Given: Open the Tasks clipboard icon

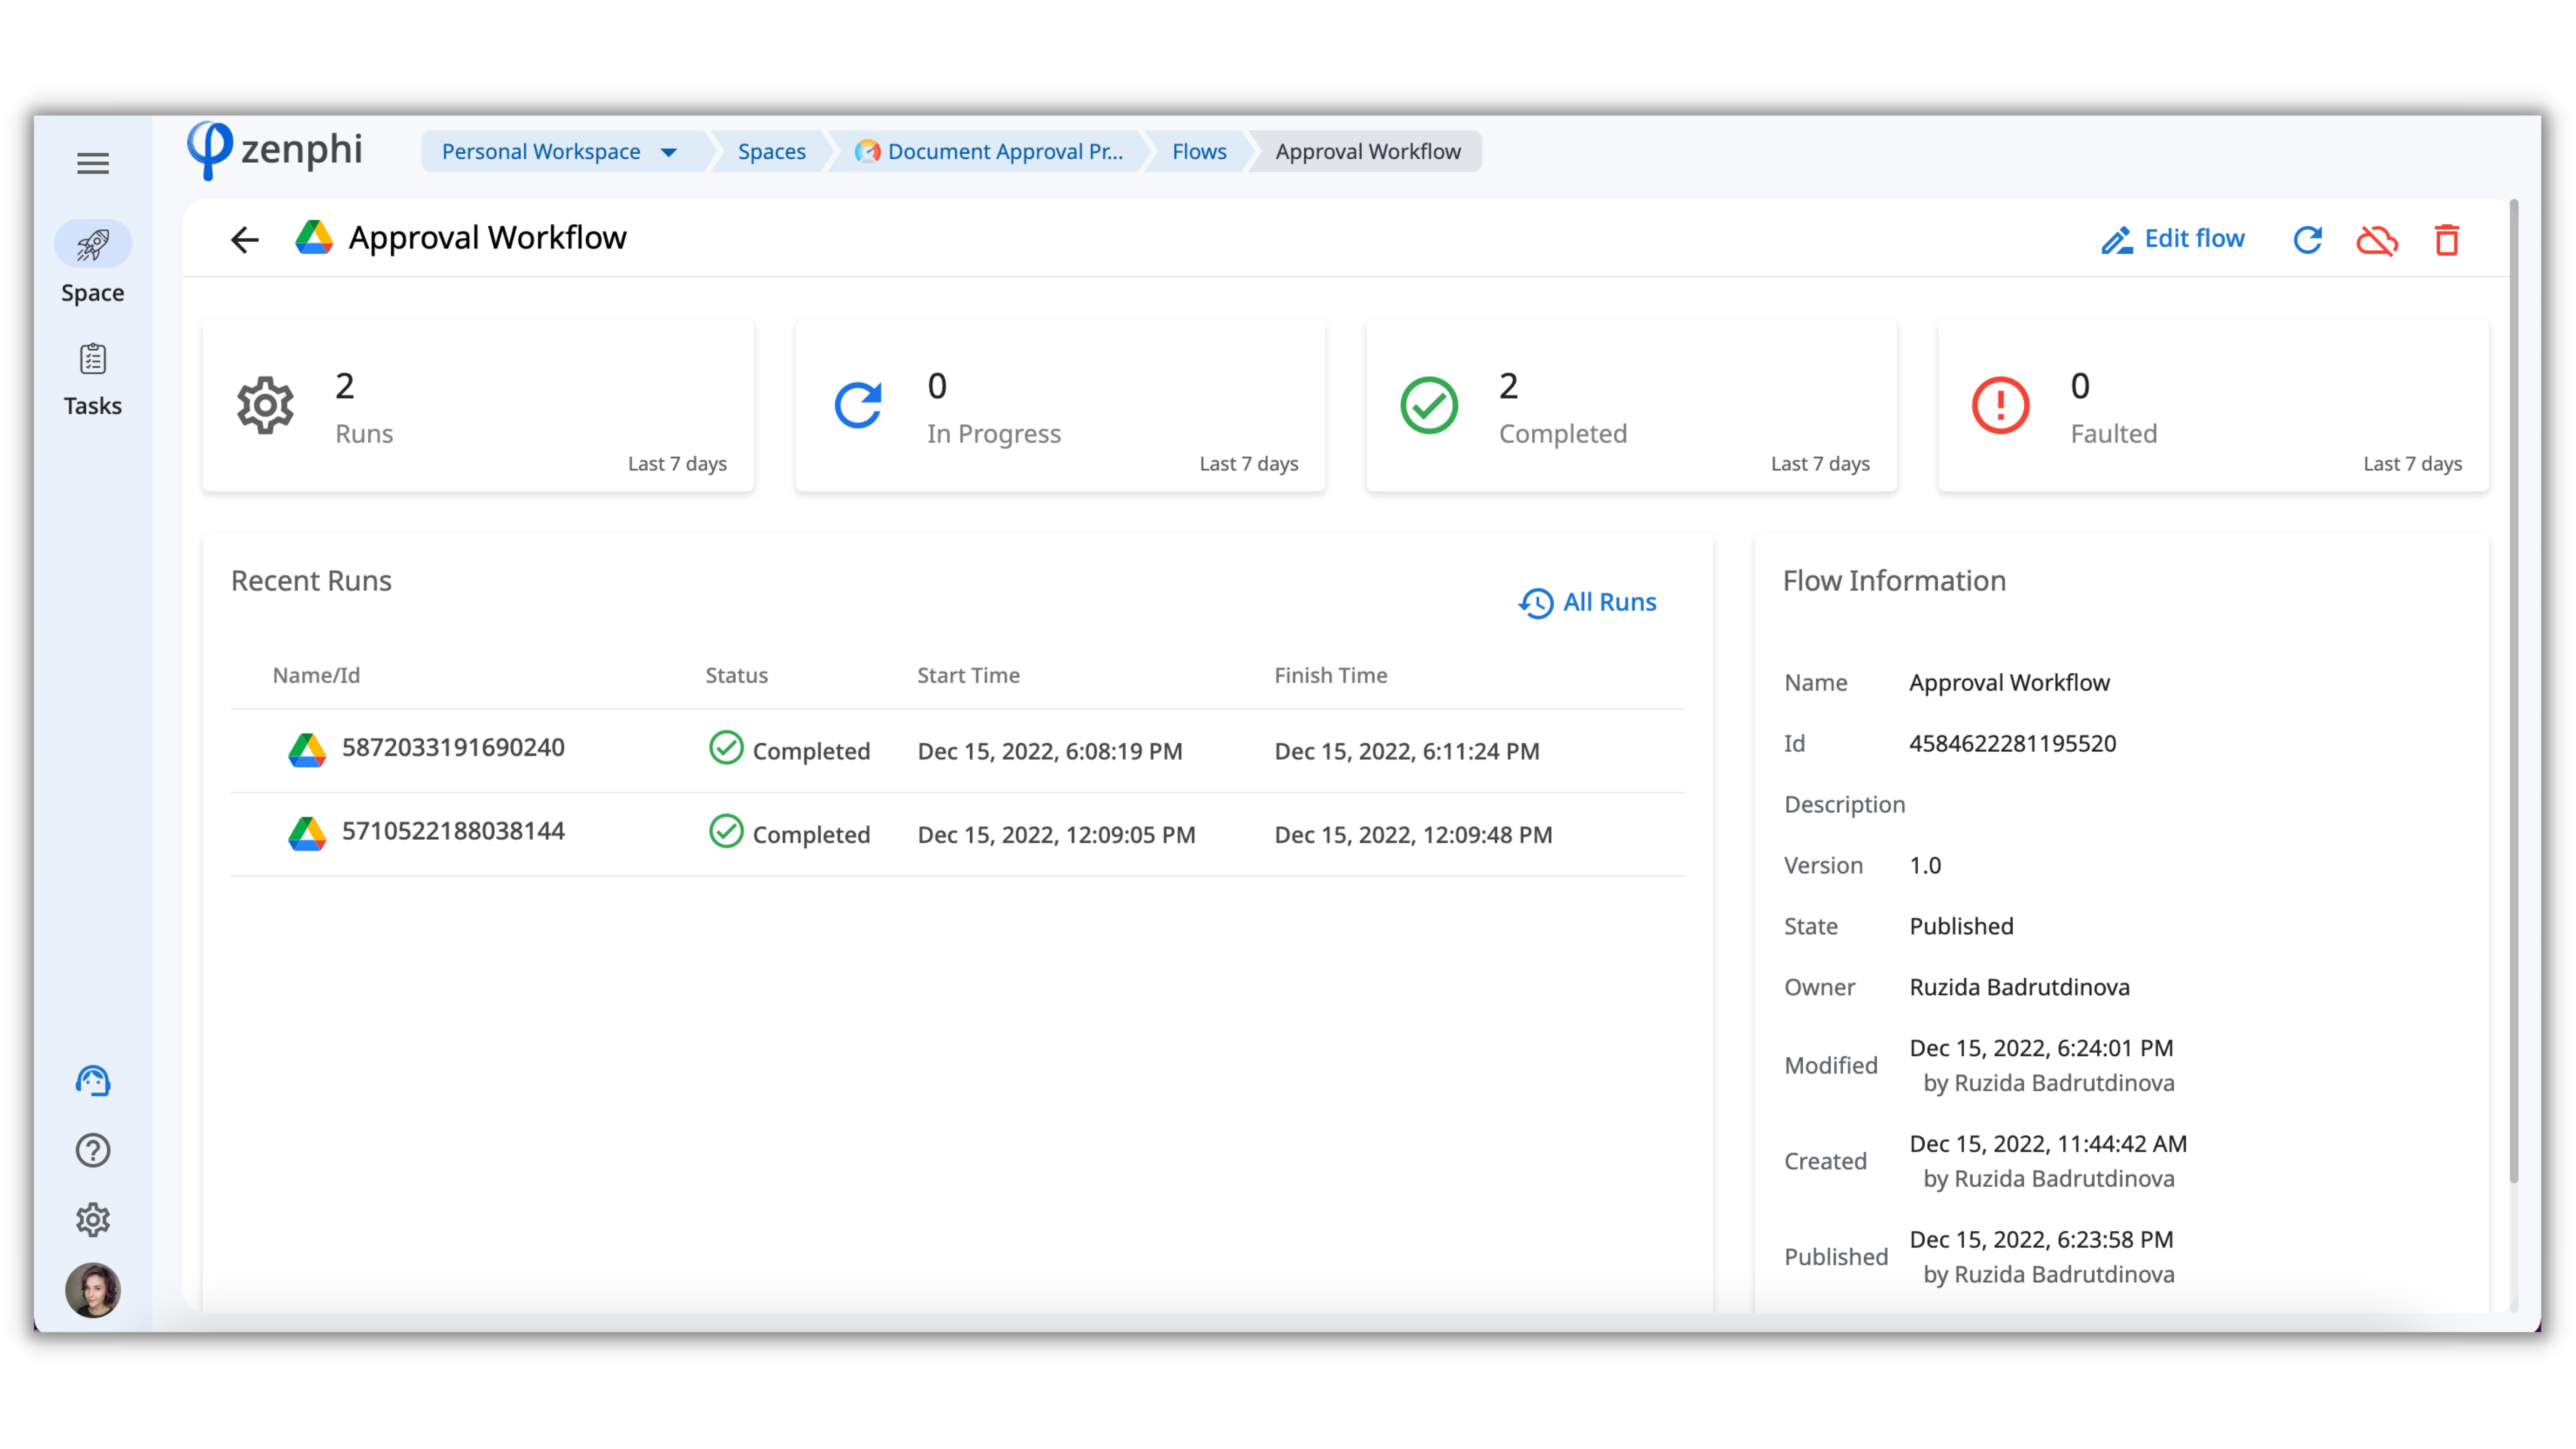Looking at the screenshot, I should click(x=93, y=359).
